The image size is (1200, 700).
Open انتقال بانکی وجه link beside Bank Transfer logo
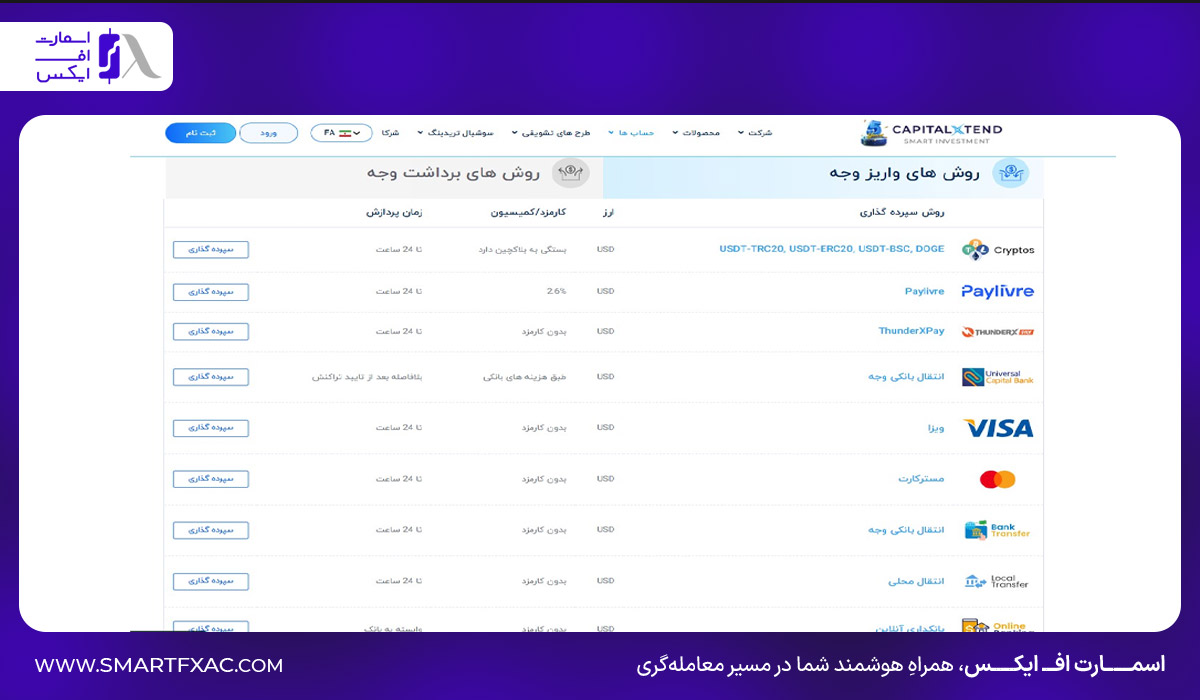click(906, 530)
